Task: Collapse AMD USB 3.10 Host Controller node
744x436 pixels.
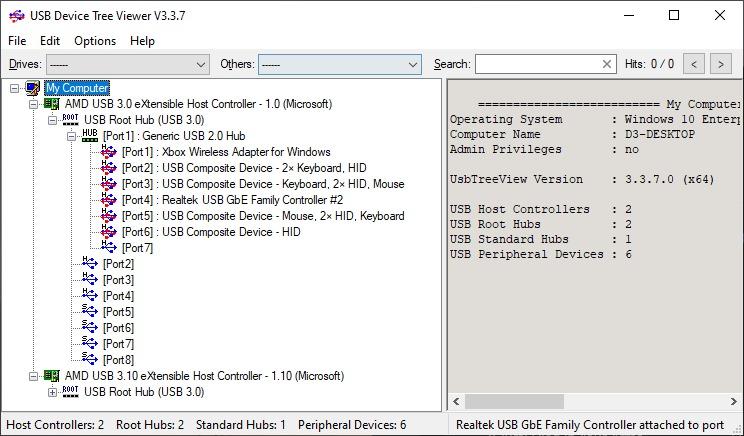Action: [x=33, y=377]
